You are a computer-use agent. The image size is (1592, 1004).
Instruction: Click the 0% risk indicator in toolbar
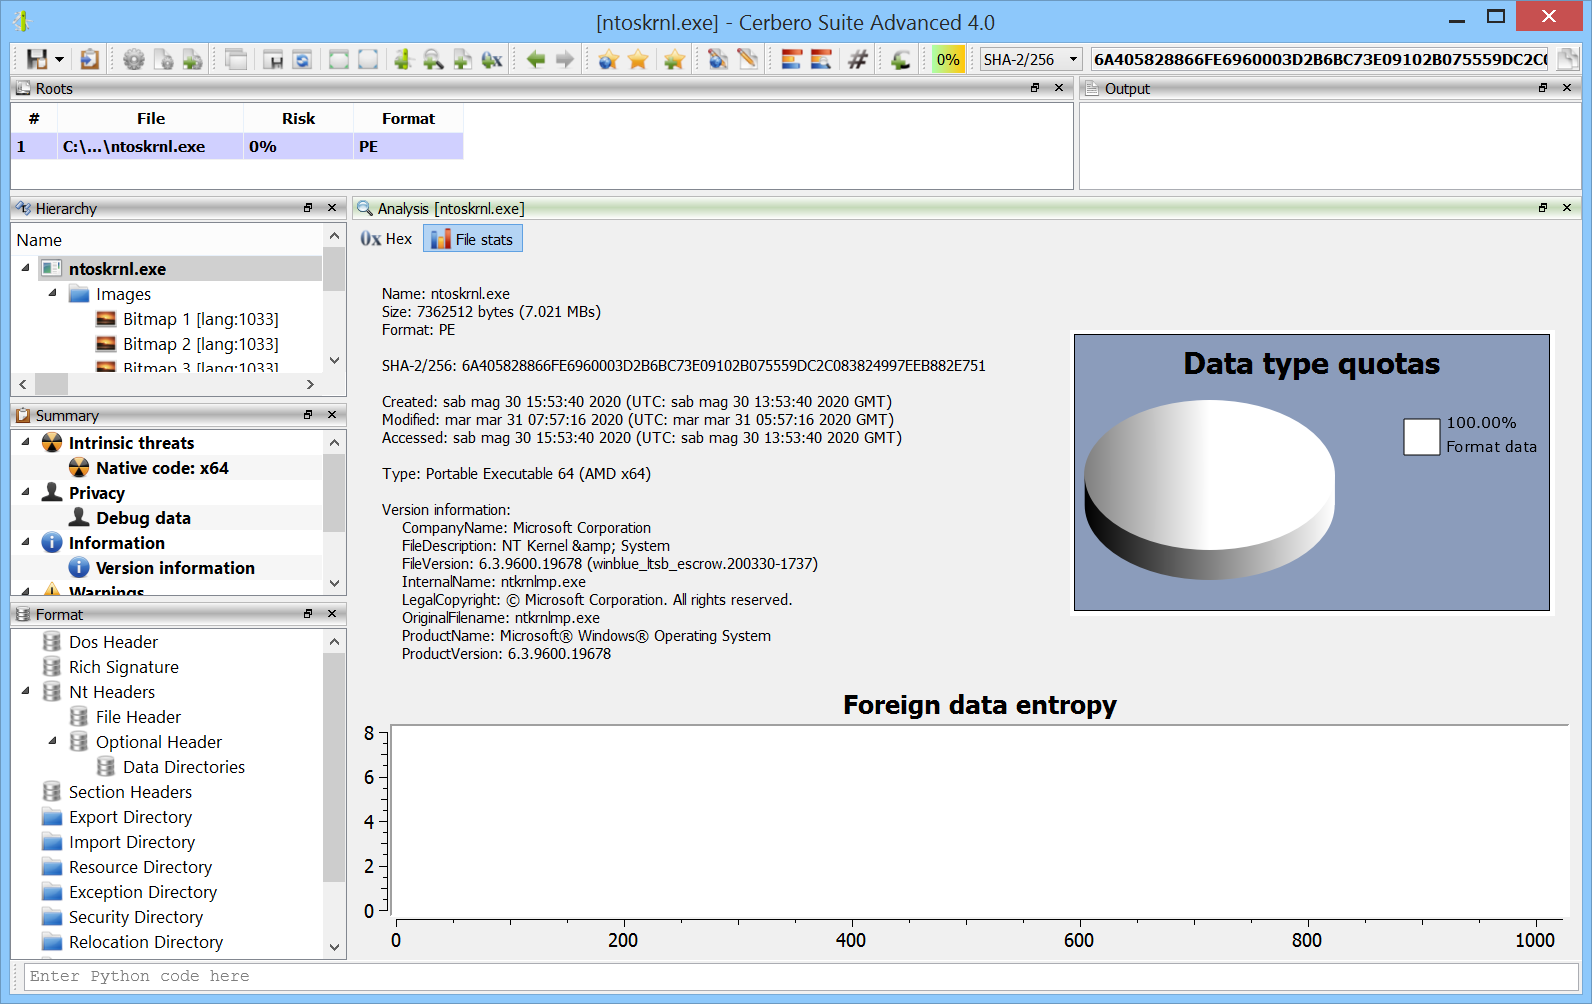948,59
